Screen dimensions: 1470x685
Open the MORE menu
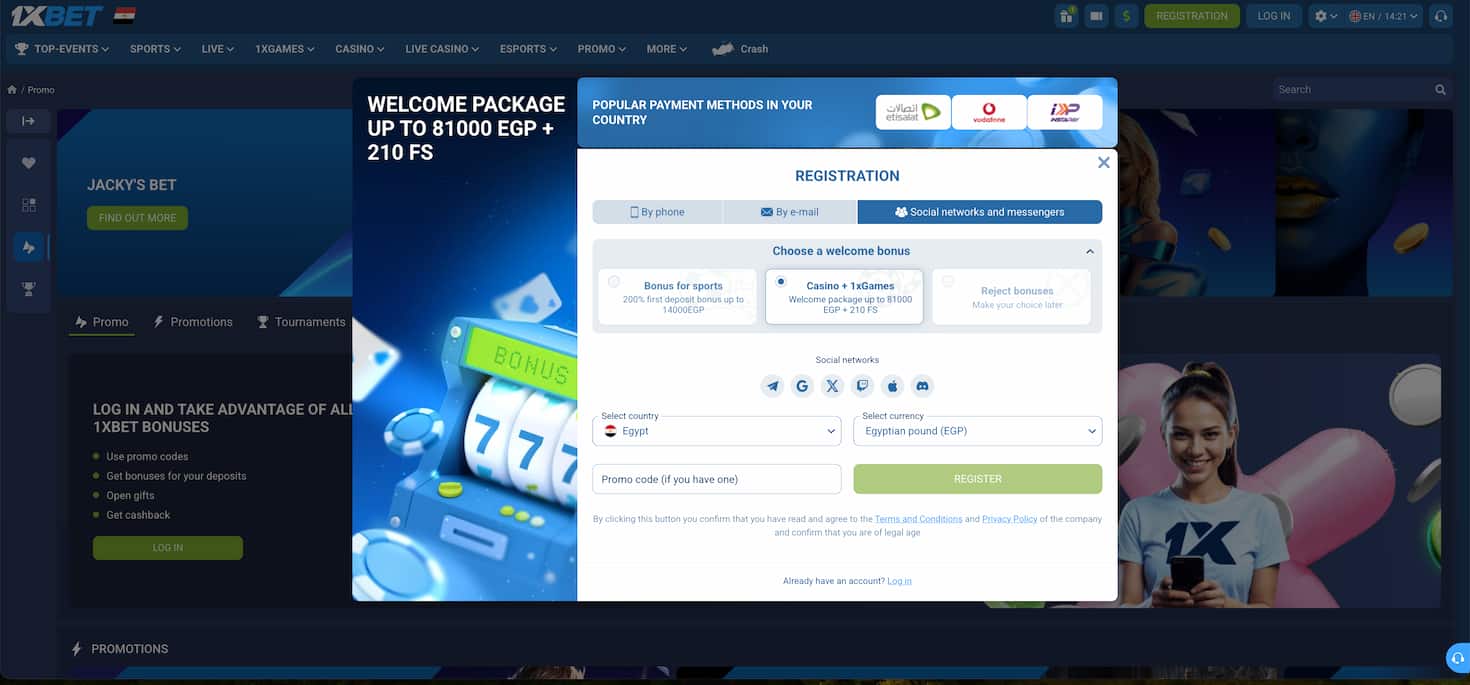pos(666,49)
